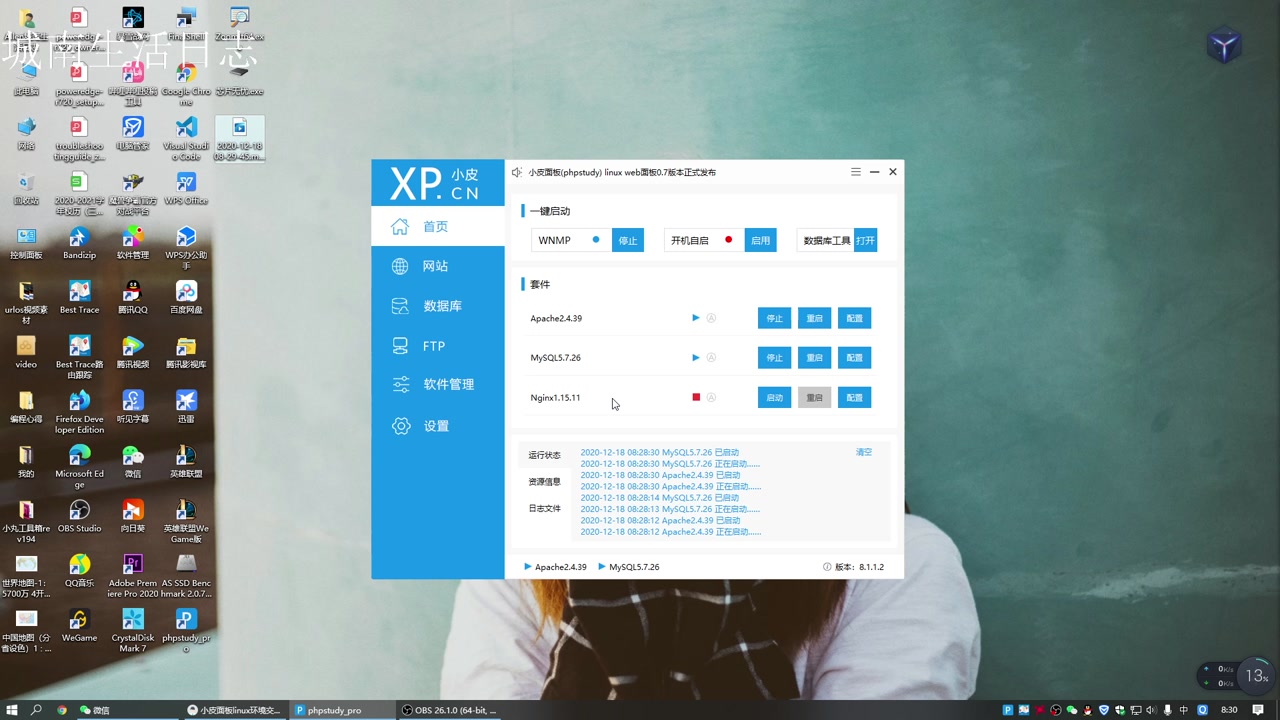Open Bandizip desktop shortcut
This screenshot has height=720, width=1280.
(79, 242)
